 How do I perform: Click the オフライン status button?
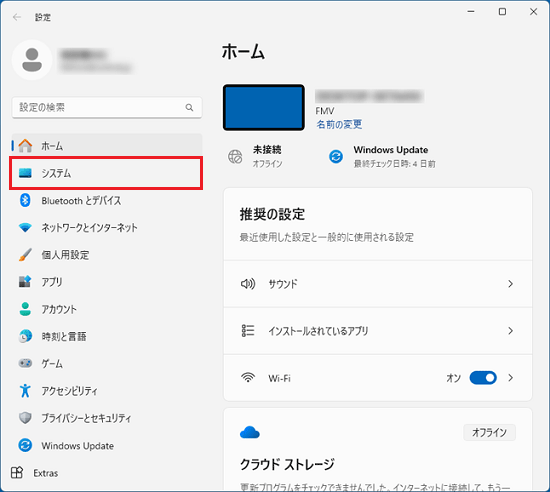pos(489,432)
